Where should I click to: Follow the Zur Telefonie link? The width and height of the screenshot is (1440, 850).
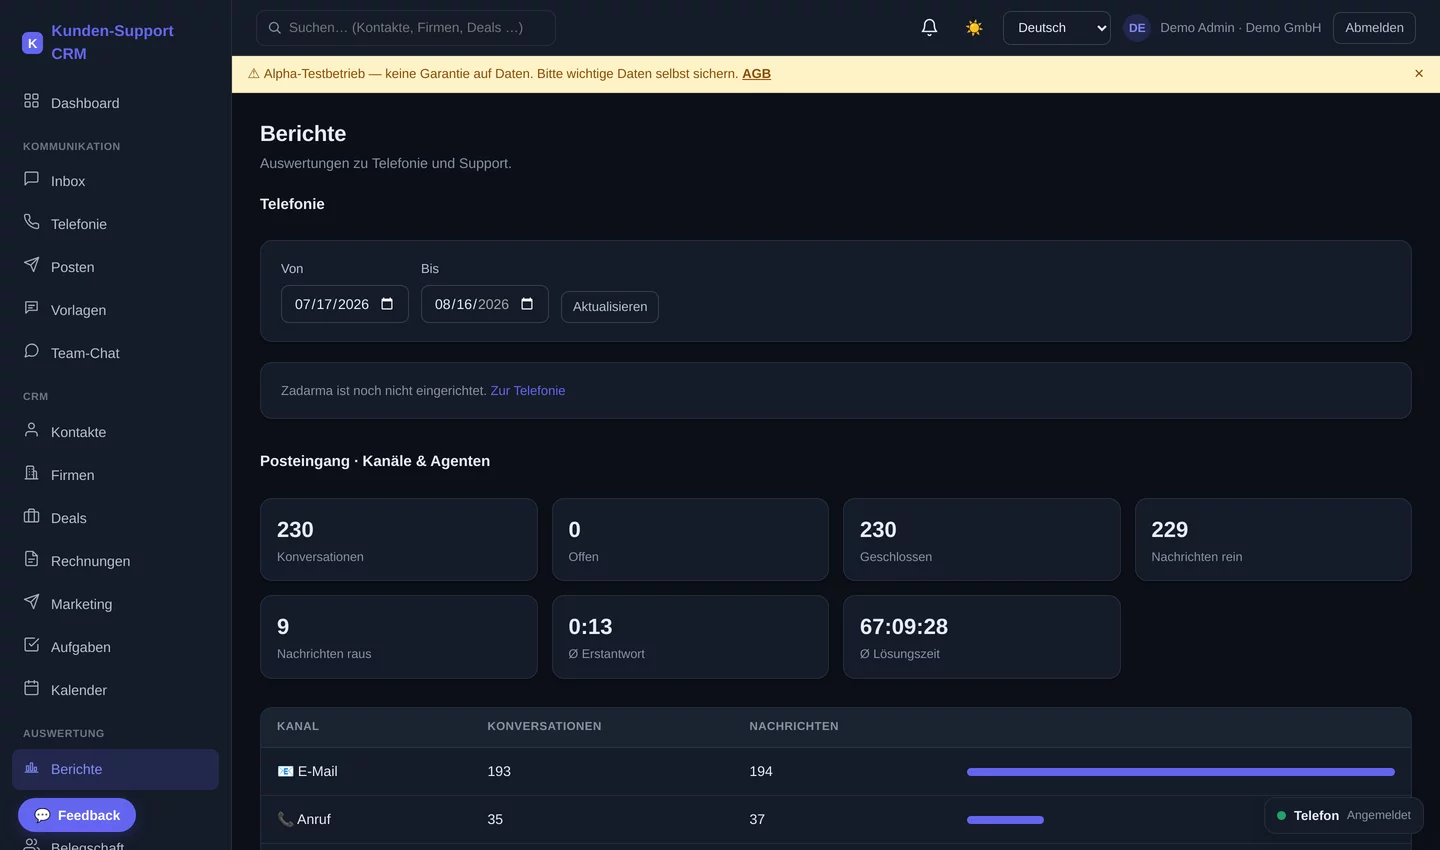(x=528, y=391)
